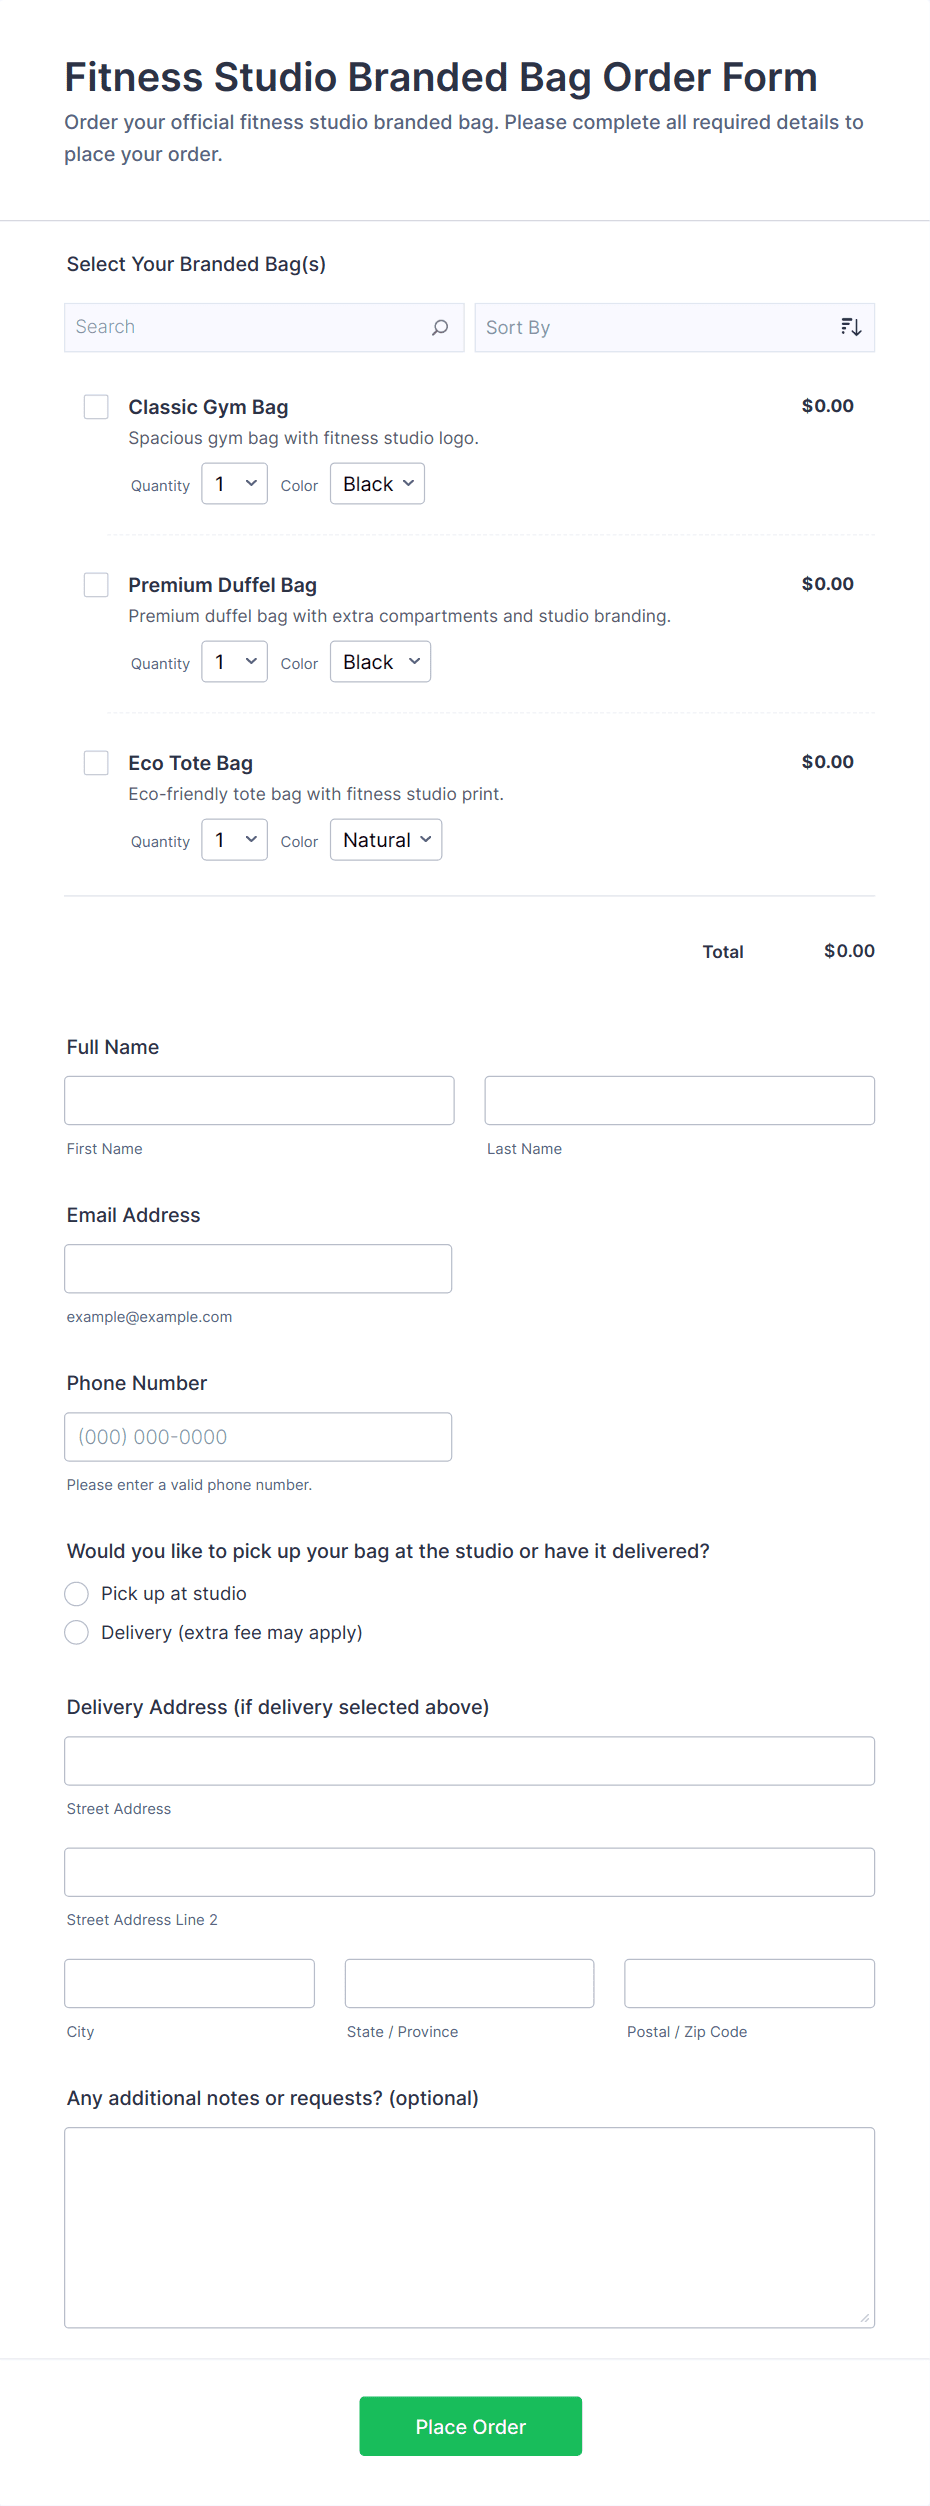The image size is (930, 2506).
Task: Expand Premium Duffel Bag color dropdown
Action: 380,662
